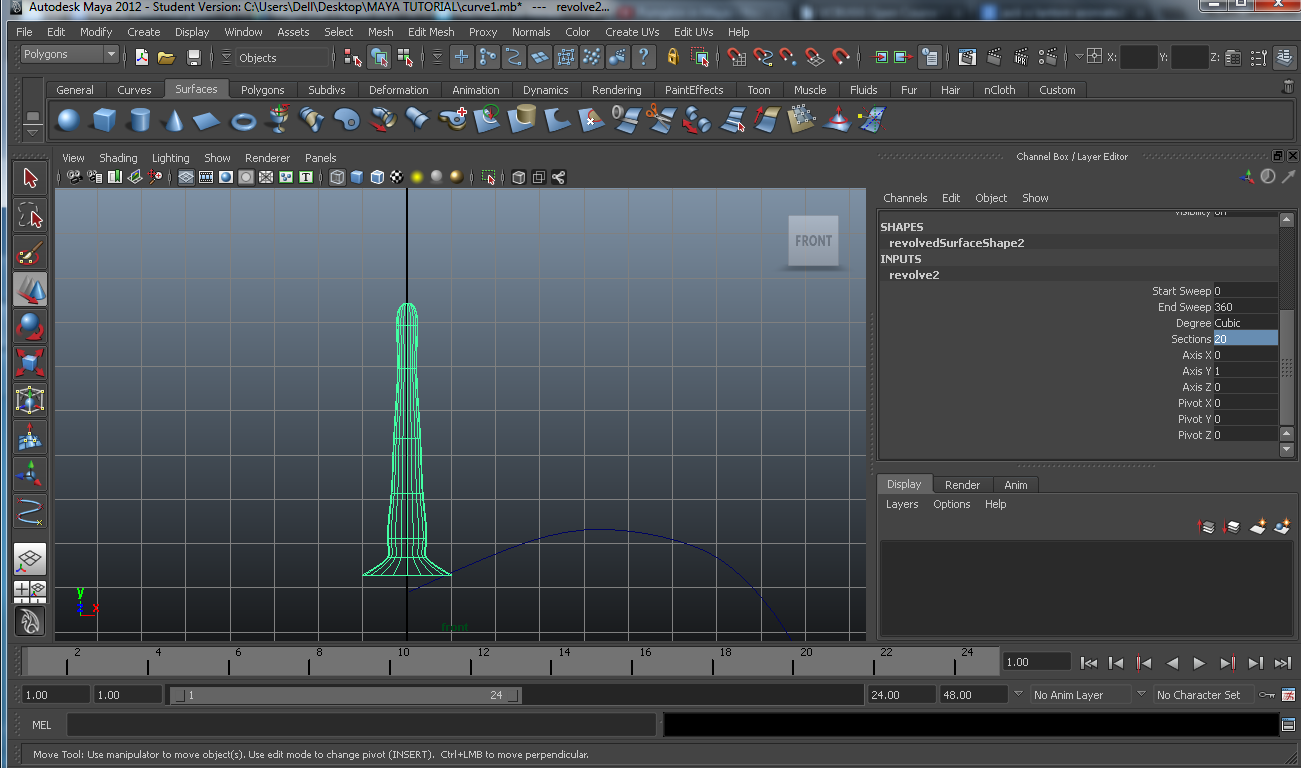
Task: Click the Loft surface shelf icon
Action: (x=312, y=120)
